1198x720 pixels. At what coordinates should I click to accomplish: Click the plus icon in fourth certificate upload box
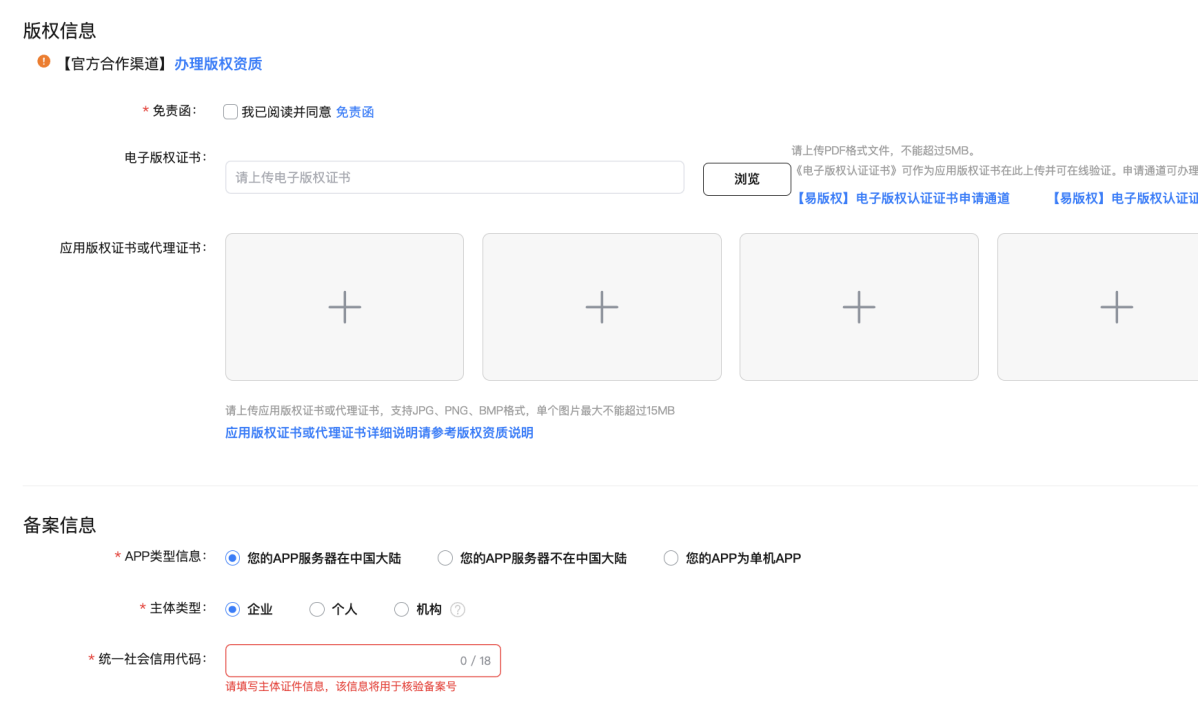[x=1116, y=307]
